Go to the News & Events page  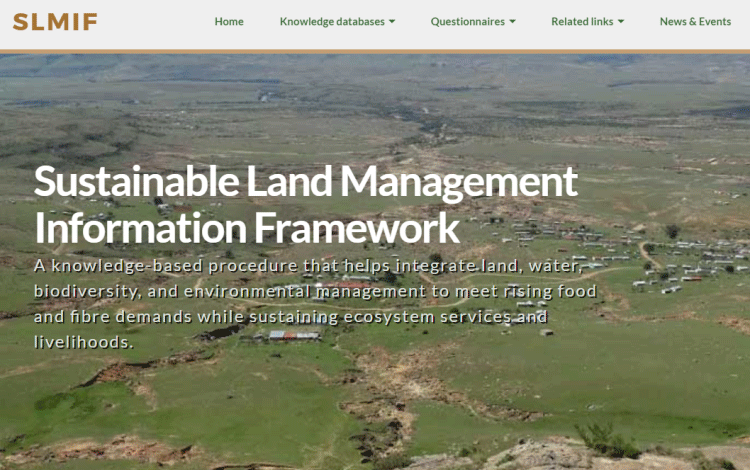[695, 22]
